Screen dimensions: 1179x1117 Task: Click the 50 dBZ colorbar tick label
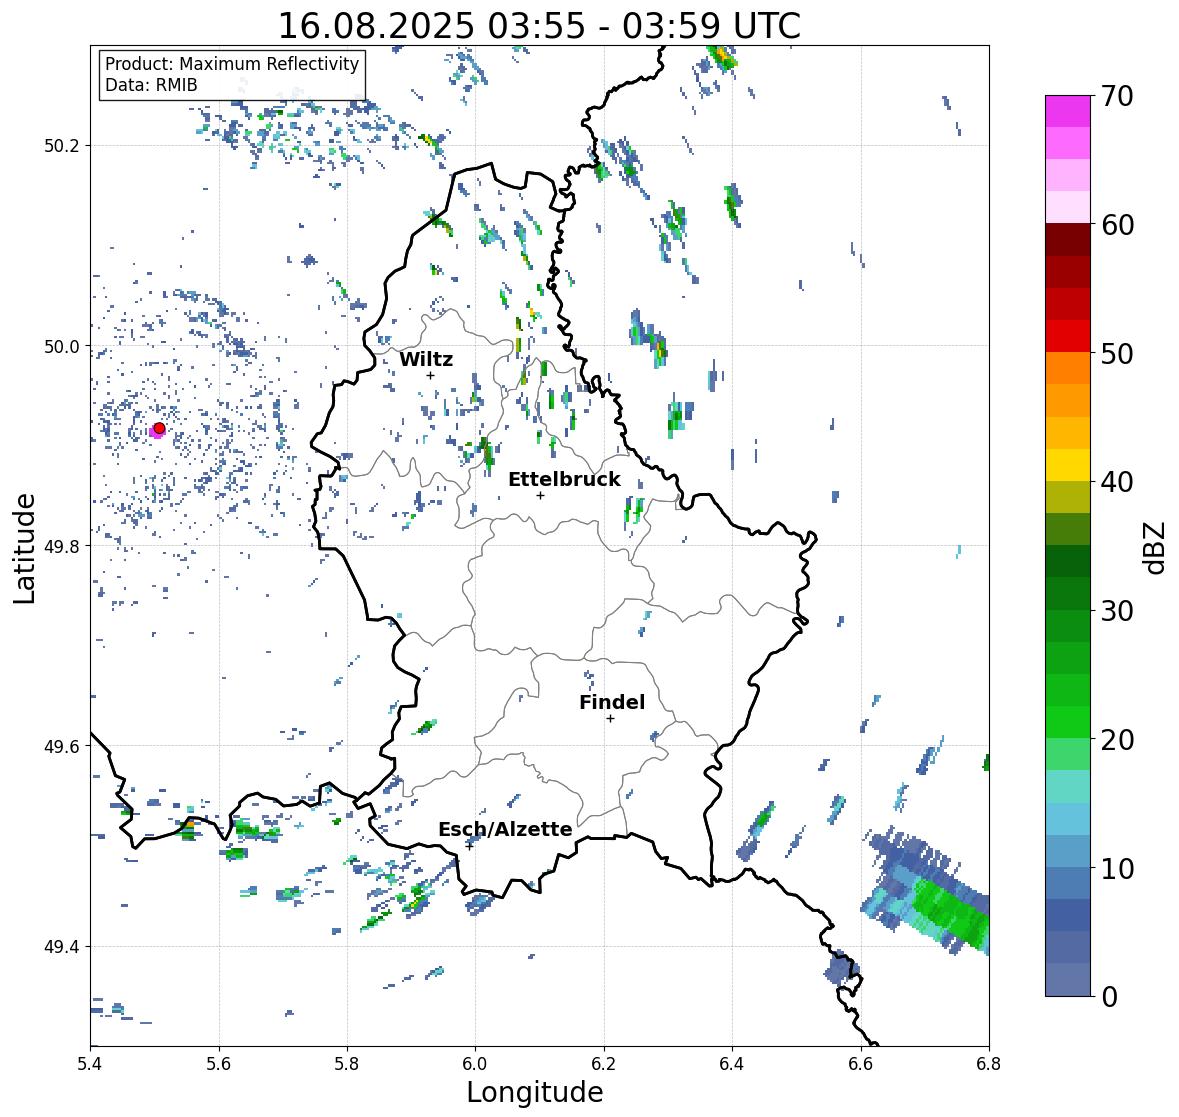[1117, 353]
